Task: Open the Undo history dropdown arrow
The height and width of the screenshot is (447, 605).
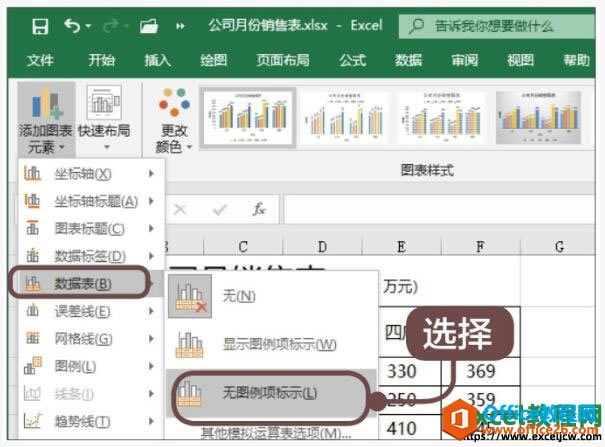Action: click(x=88, y=26)
